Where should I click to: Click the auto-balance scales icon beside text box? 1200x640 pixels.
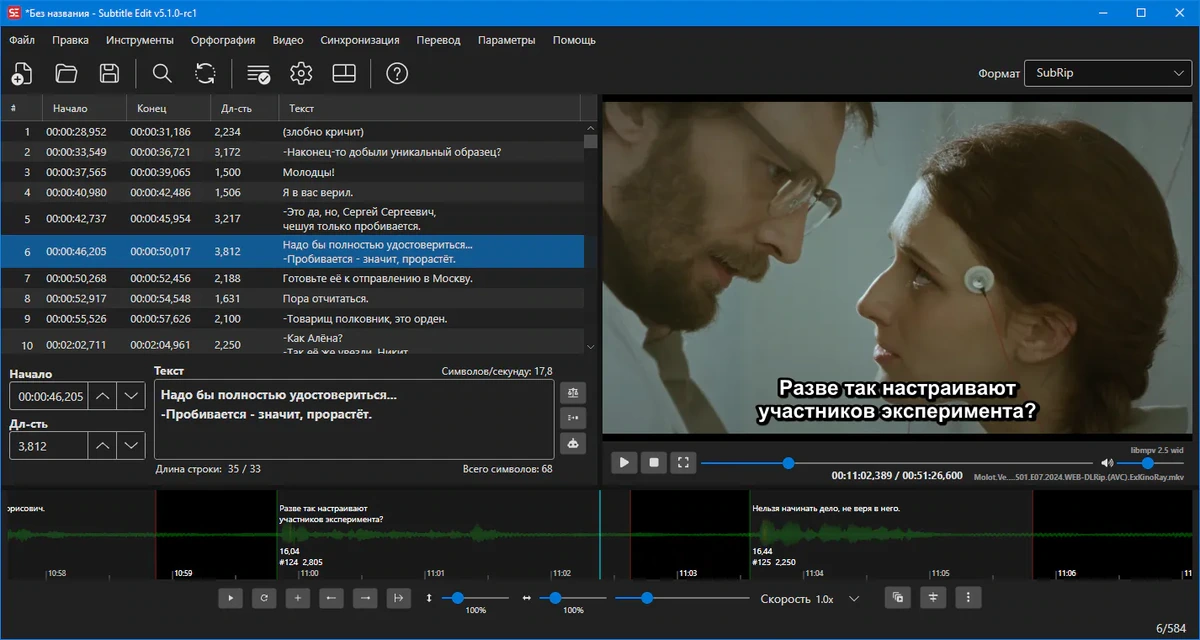point(574,392)
